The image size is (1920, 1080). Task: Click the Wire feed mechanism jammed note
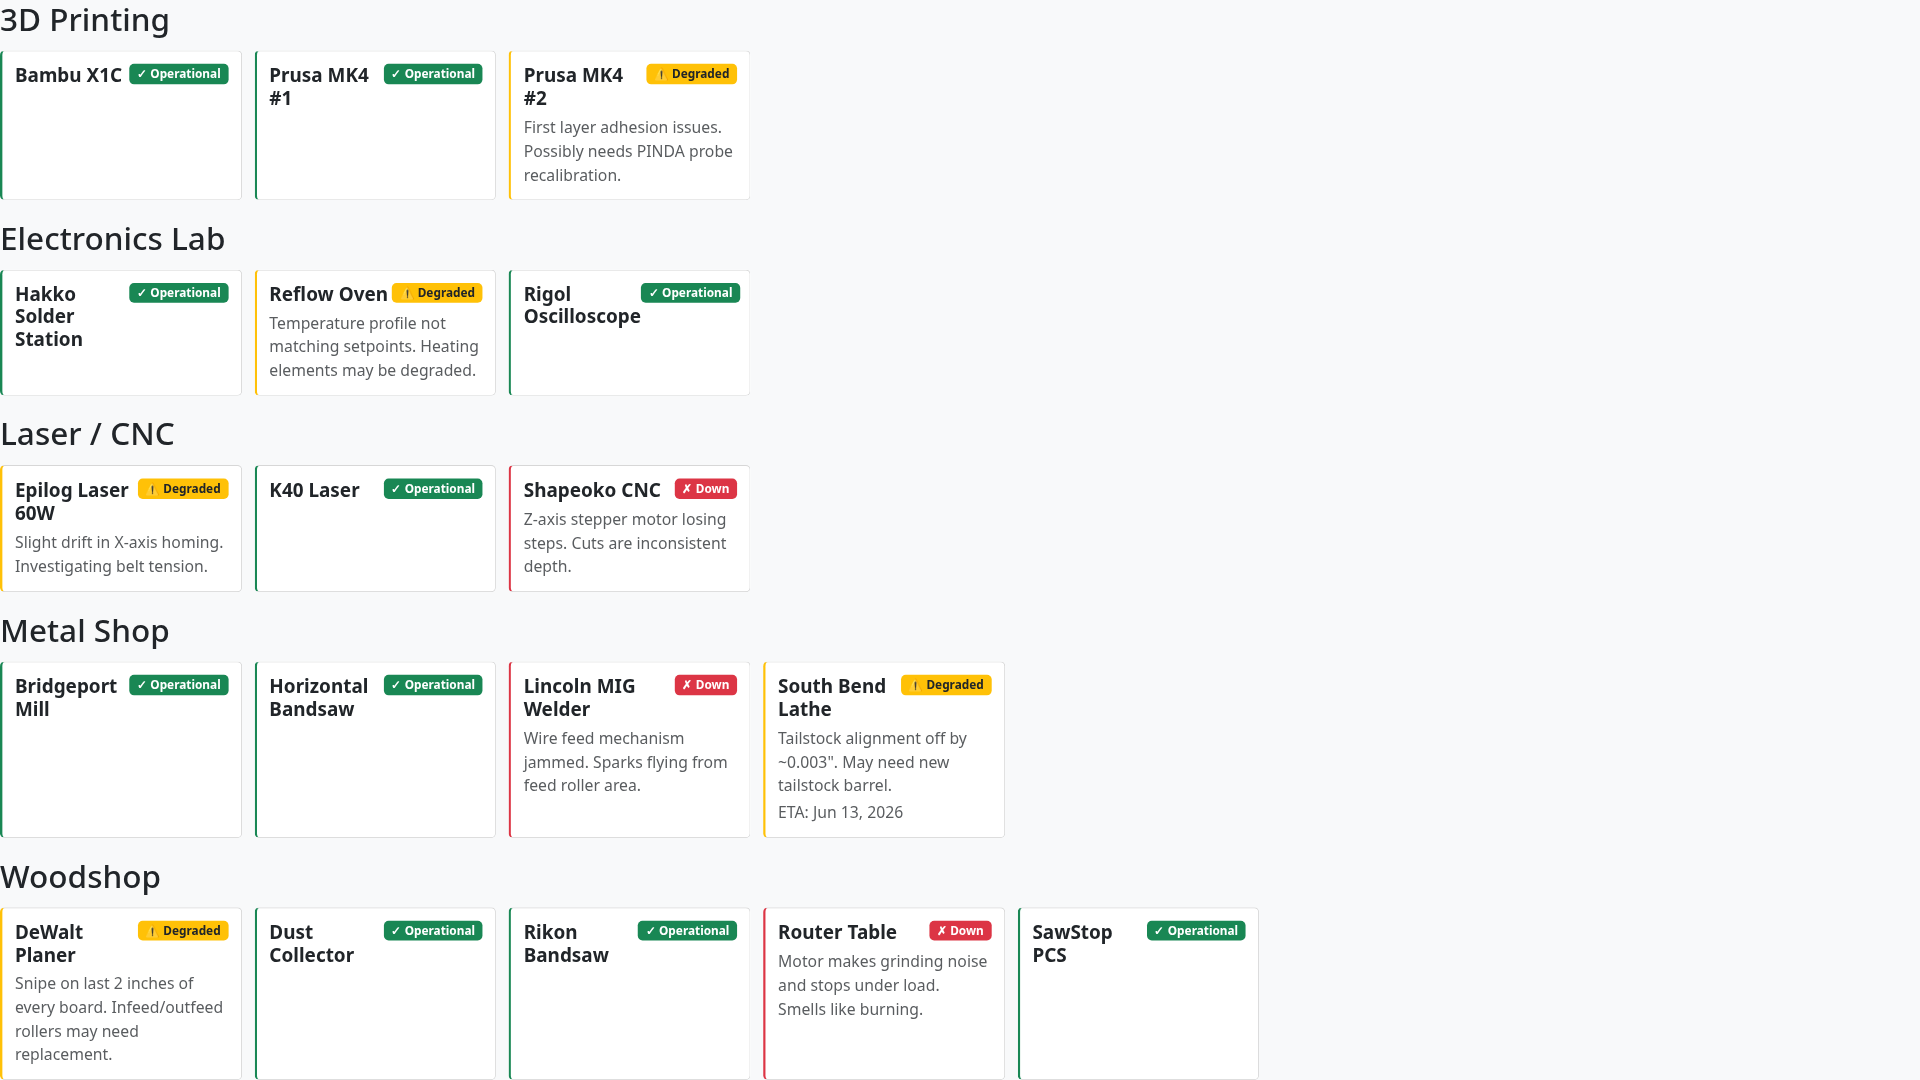(626, 762)
